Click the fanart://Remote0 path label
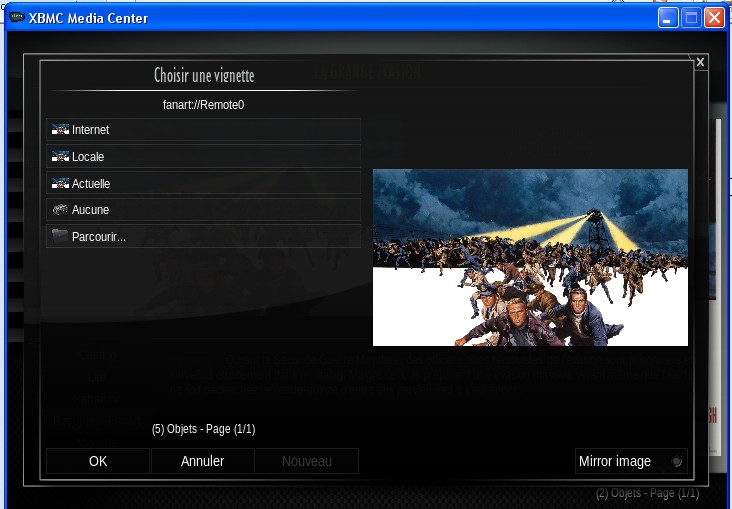The height and width of the screenshot is (509, 732). 204,105
